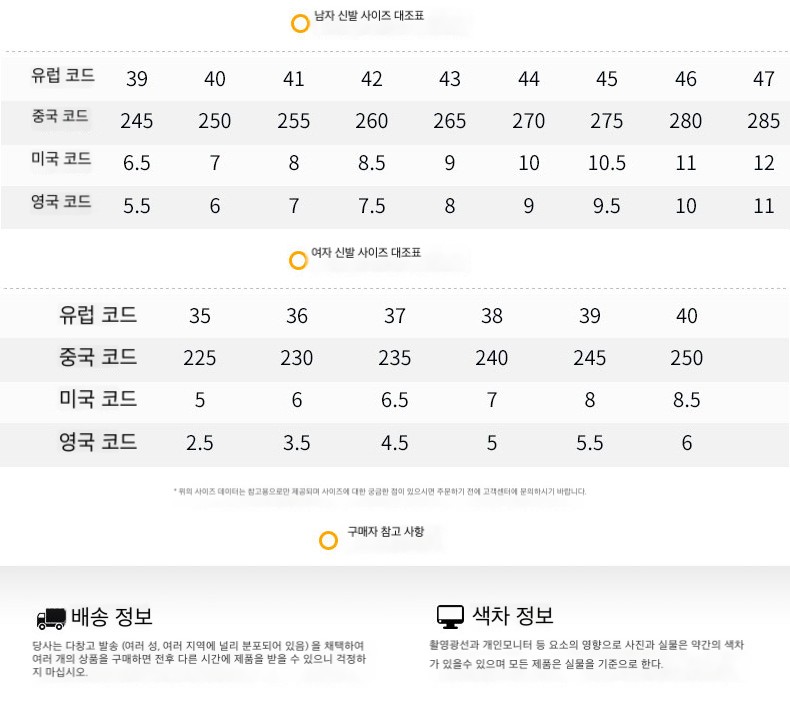Click the women's table 영국 코드 row label
790x728 pixels.
tap(98, 442)
